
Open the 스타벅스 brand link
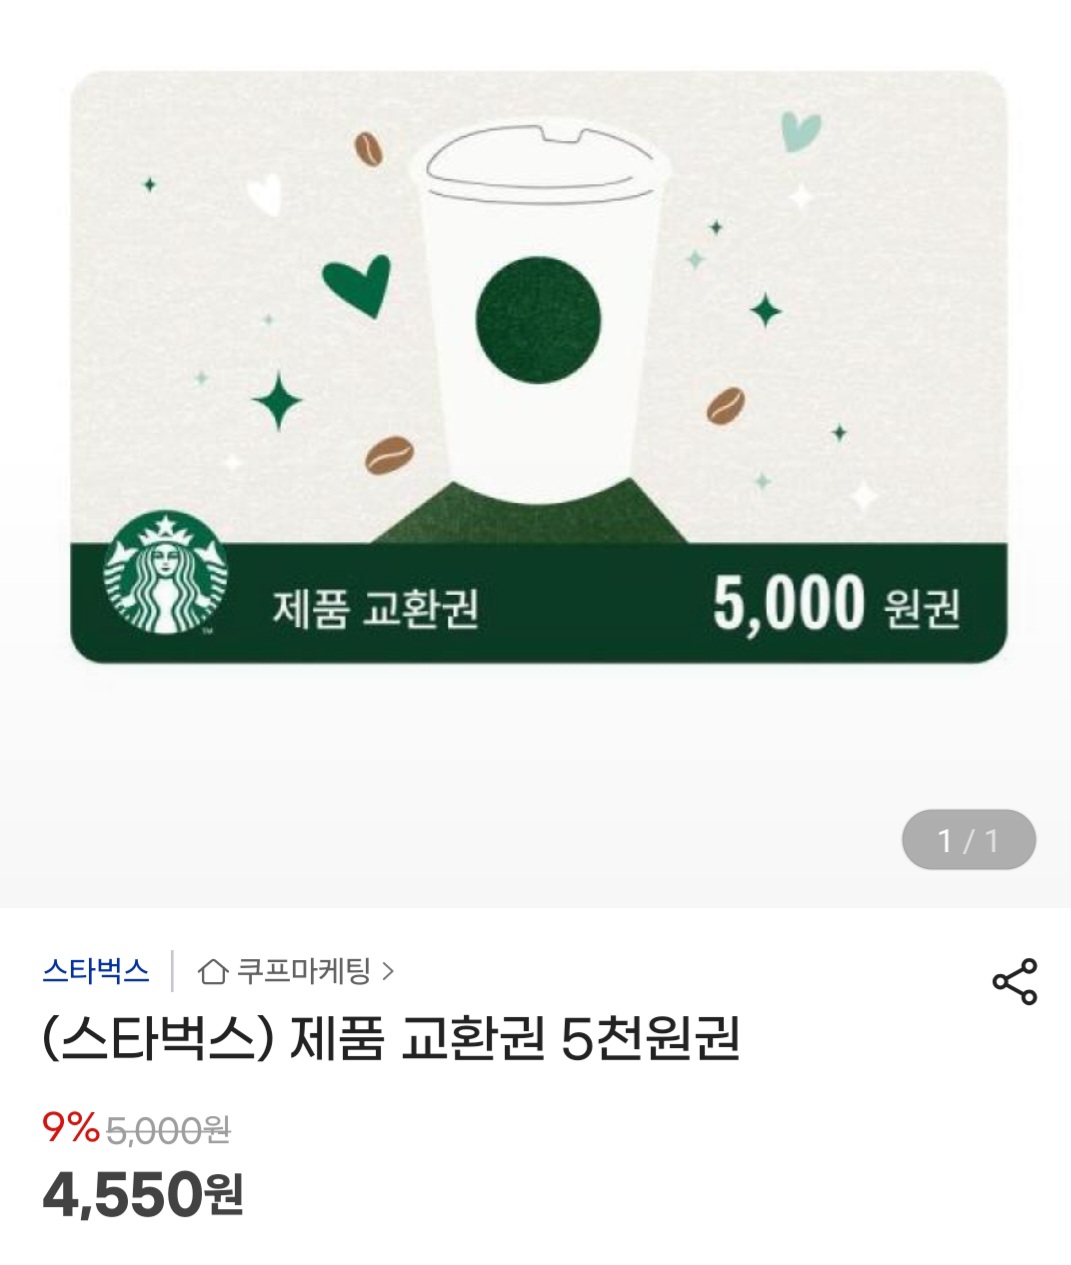pyautogui.click(x=96, y=971)
